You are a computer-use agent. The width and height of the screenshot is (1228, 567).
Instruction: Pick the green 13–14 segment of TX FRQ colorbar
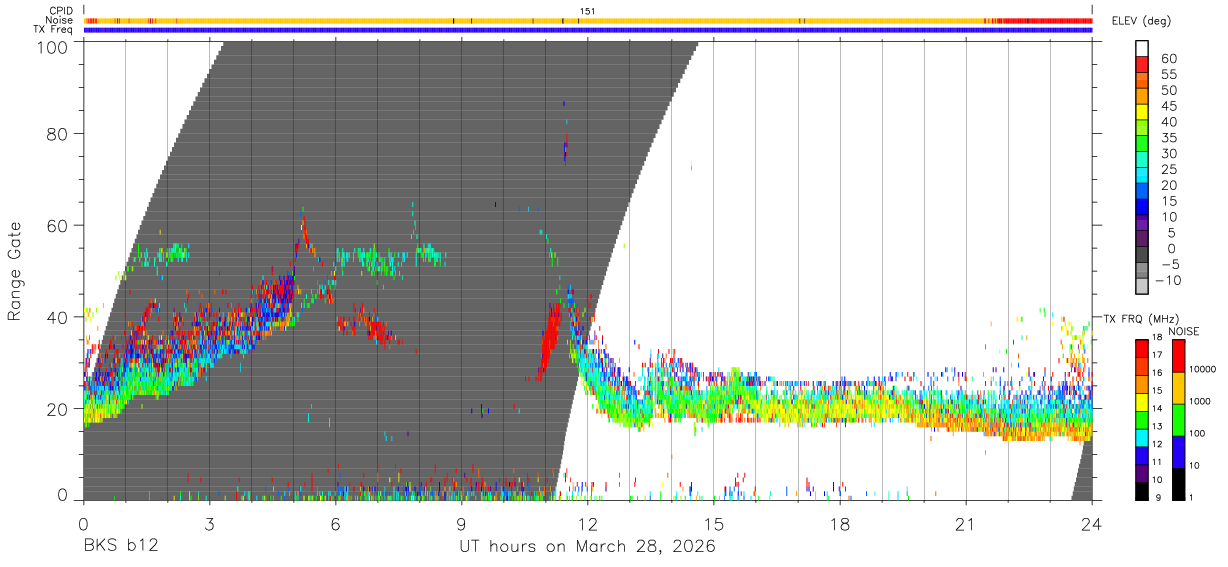tap(1142, 420)
